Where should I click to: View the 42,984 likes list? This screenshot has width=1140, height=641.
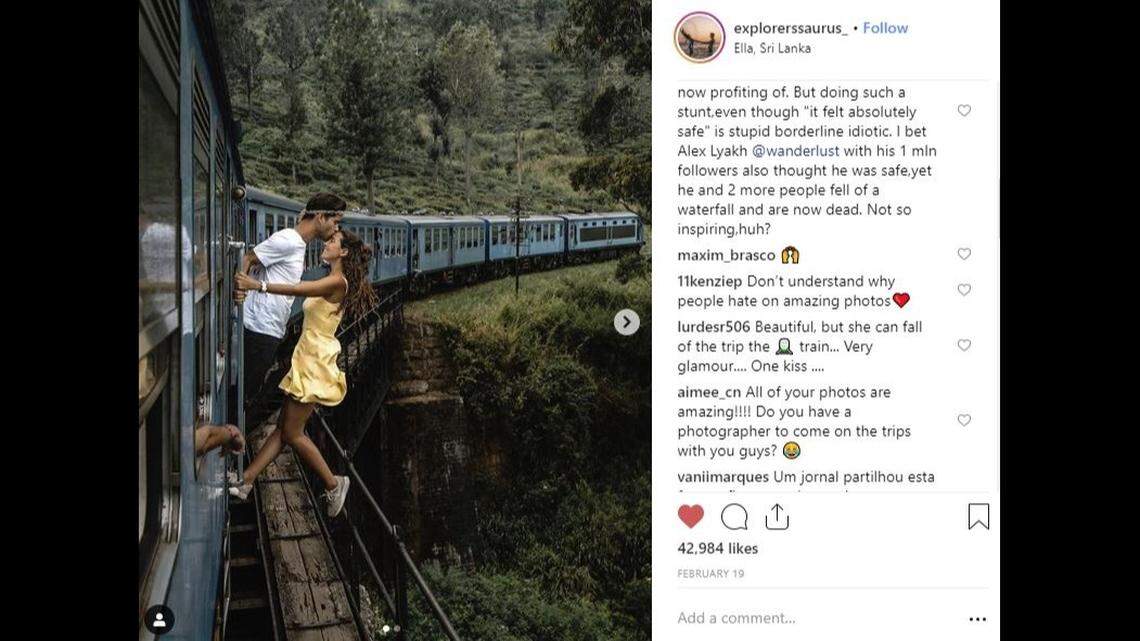[717, 548]
